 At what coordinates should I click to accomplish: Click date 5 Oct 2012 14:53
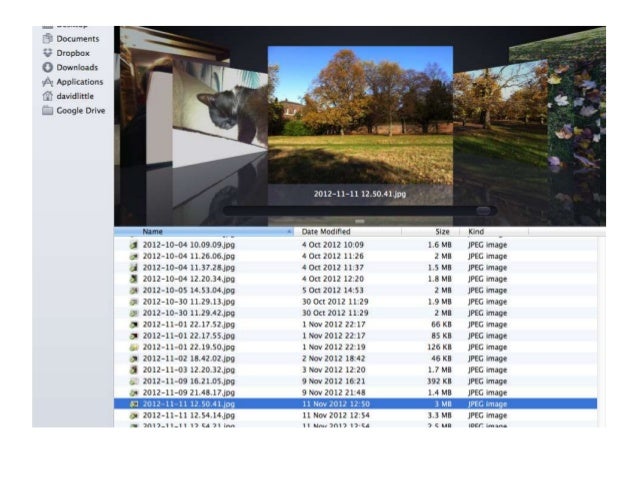tap(333, 290)
